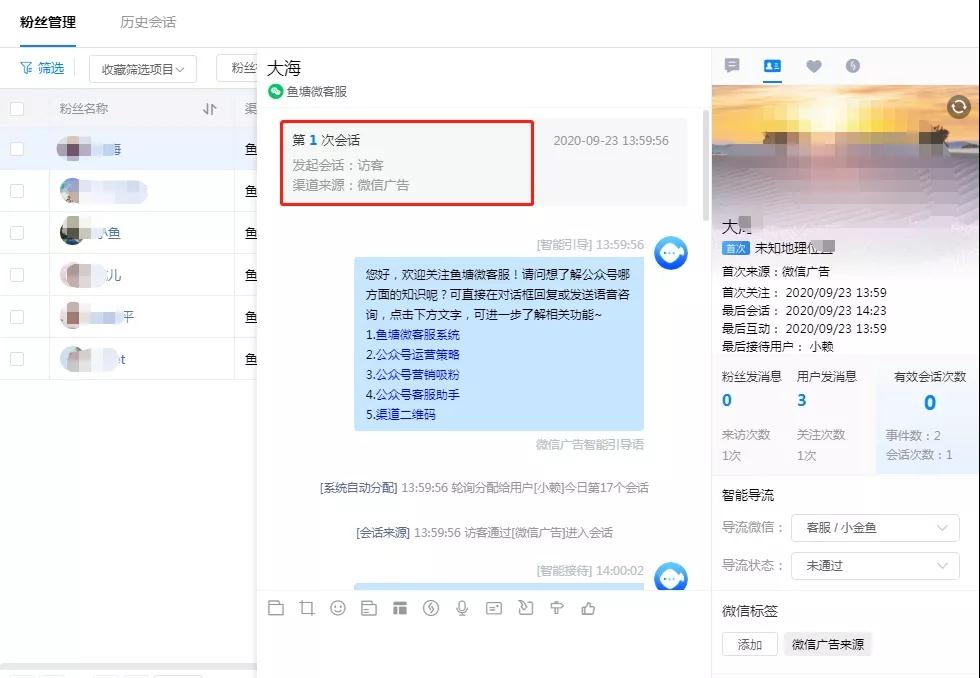
Task: Click the 粉丝名称 column header
Action: (84, 109)
